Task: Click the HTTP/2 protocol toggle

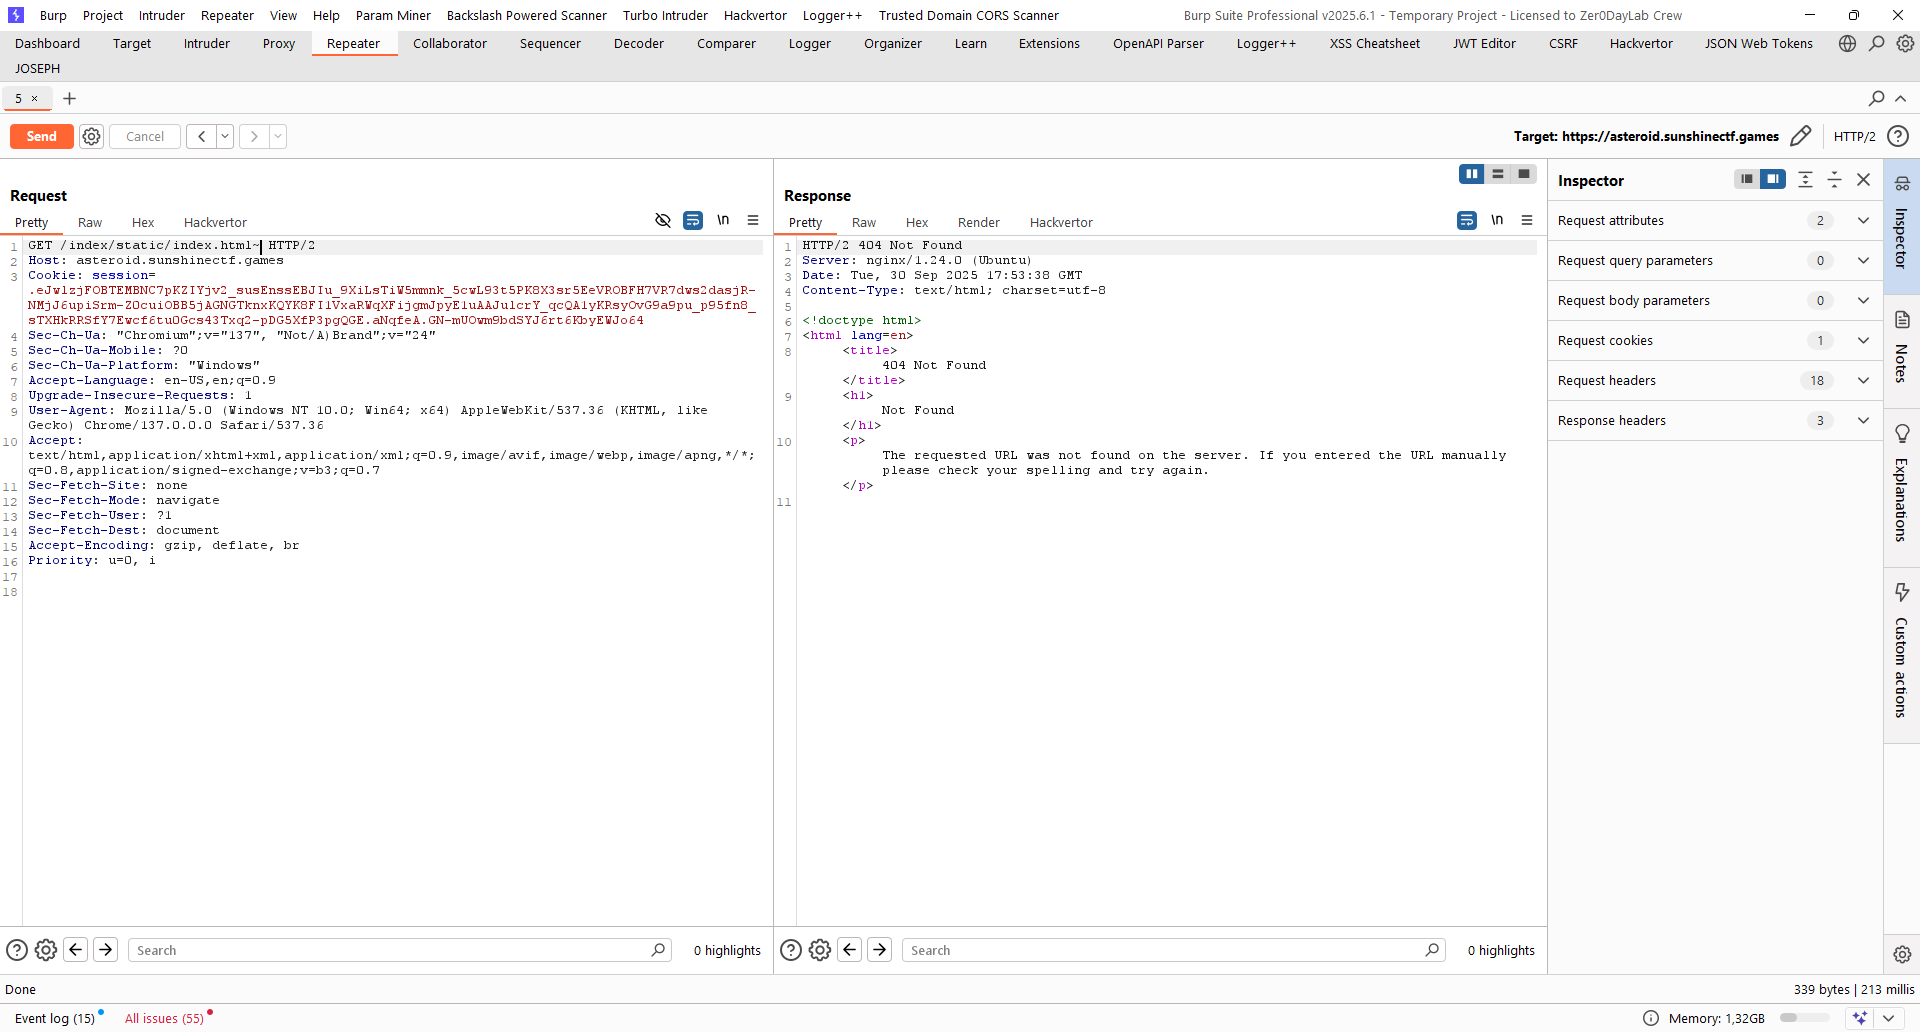Action: (x=1854, y=137)
